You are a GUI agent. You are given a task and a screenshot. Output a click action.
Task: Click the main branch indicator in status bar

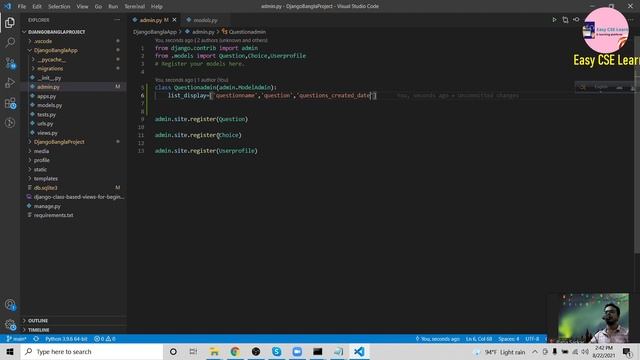16,339
